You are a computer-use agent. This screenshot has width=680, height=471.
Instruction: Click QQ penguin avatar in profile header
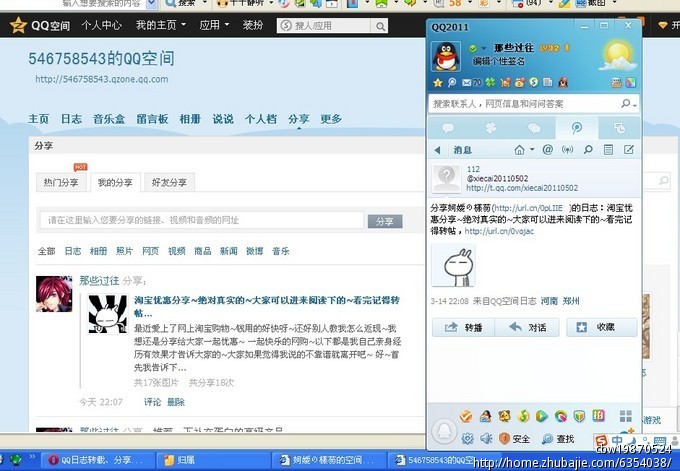[446, 56]
